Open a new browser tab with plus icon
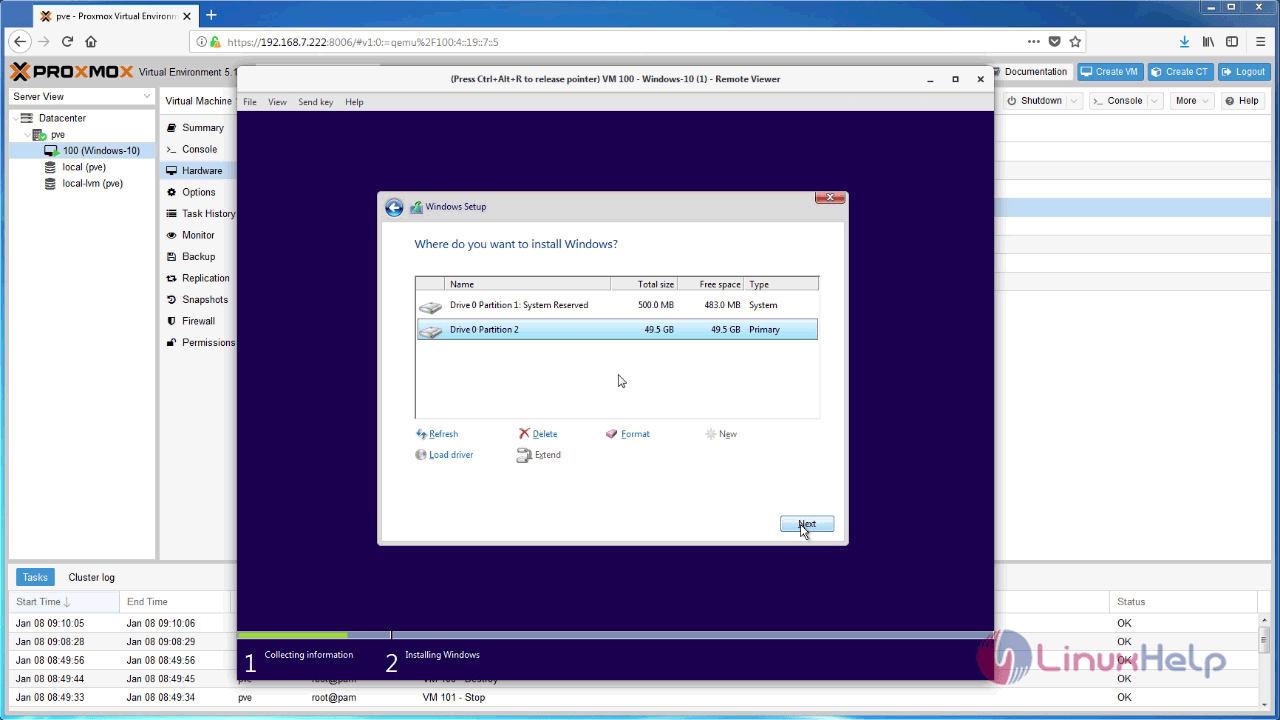Viewport: 1280px width, 720px height. 211,15
